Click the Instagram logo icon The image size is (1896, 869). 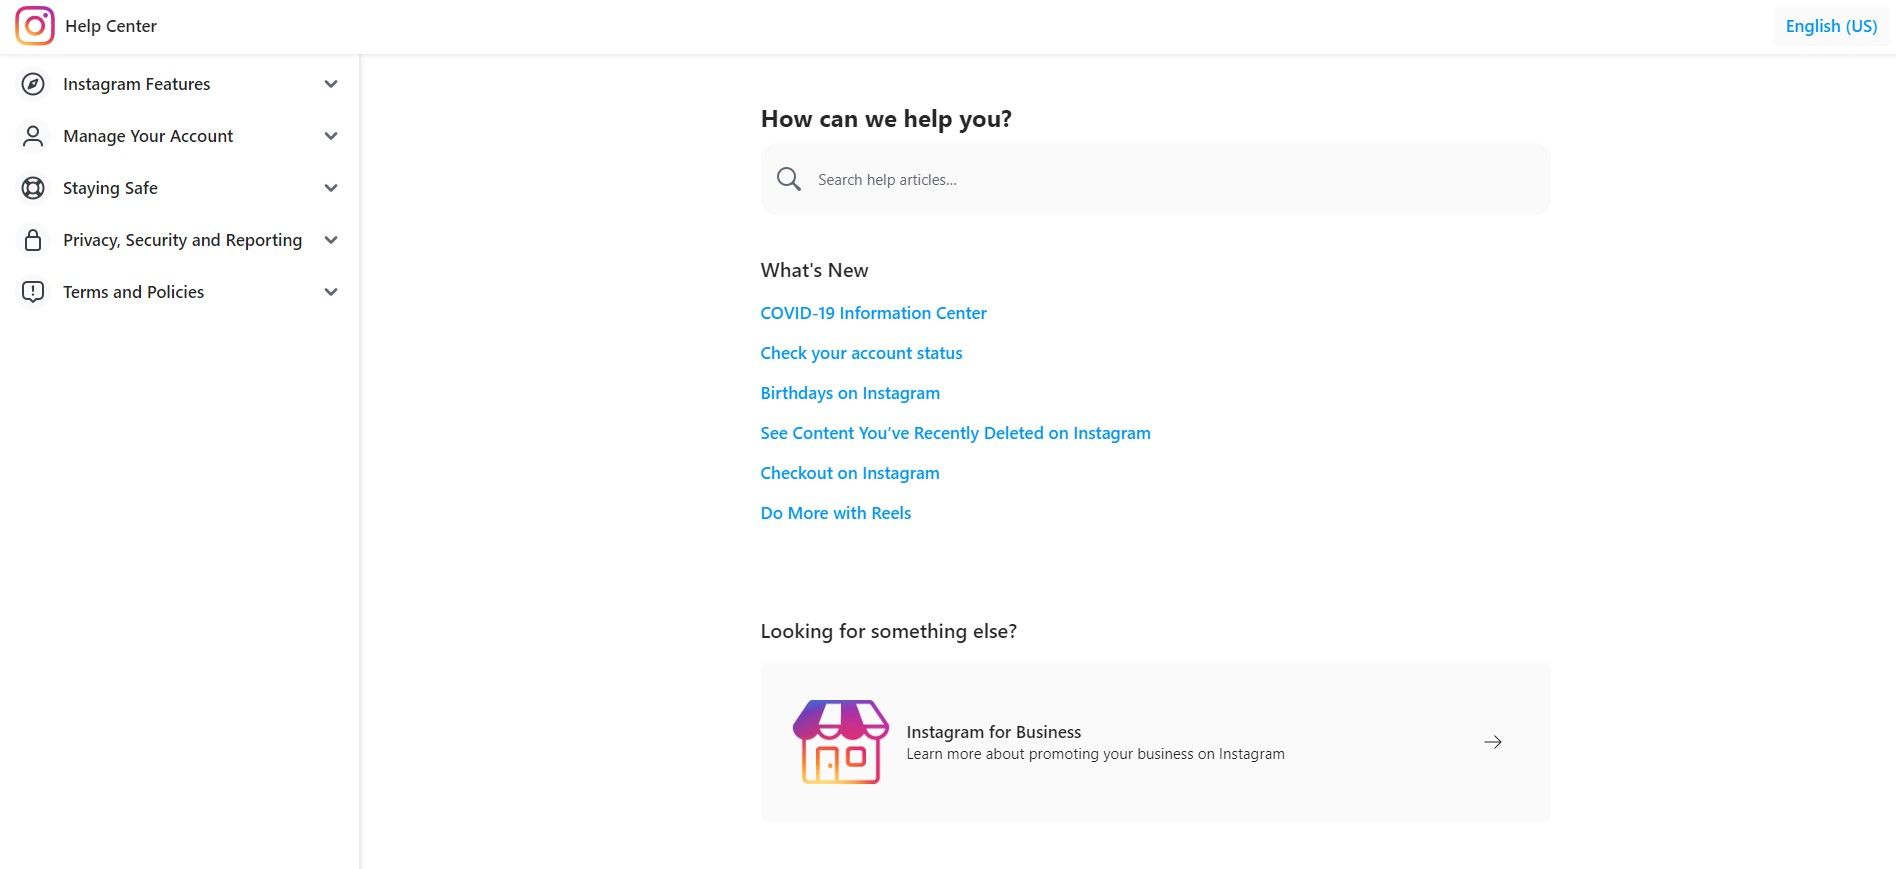(35, 26)
